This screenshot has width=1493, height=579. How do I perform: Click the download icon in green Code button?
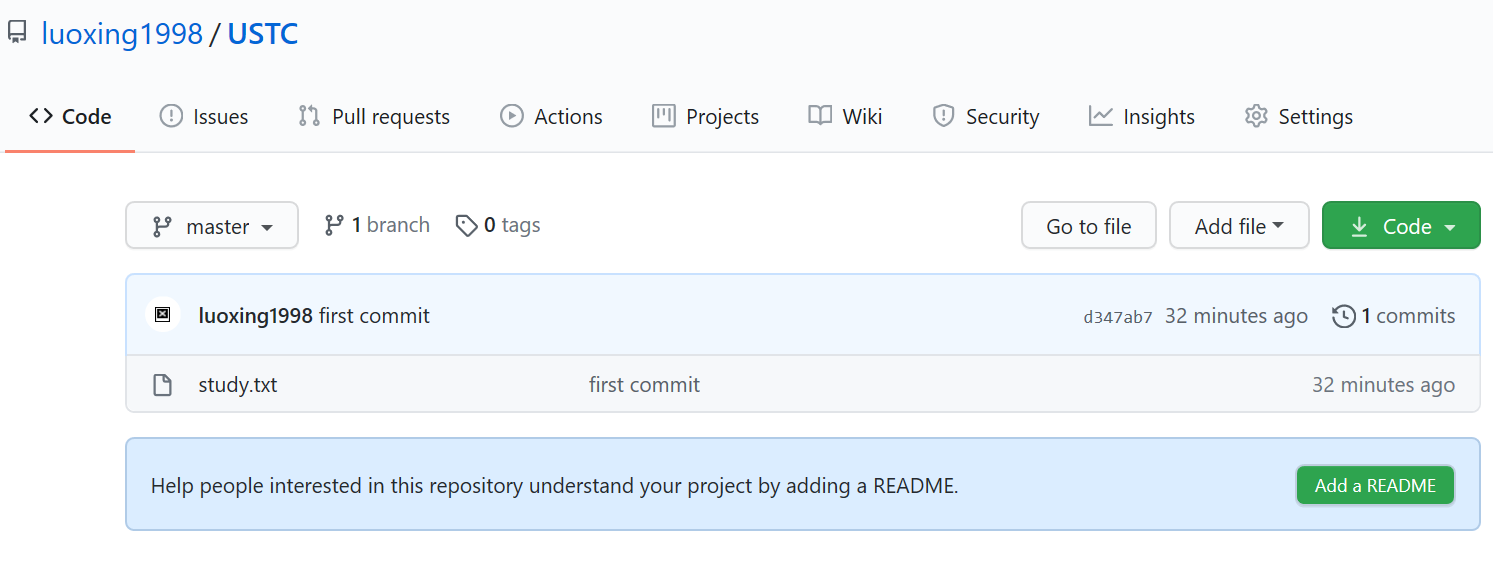tap(1359, 227)
